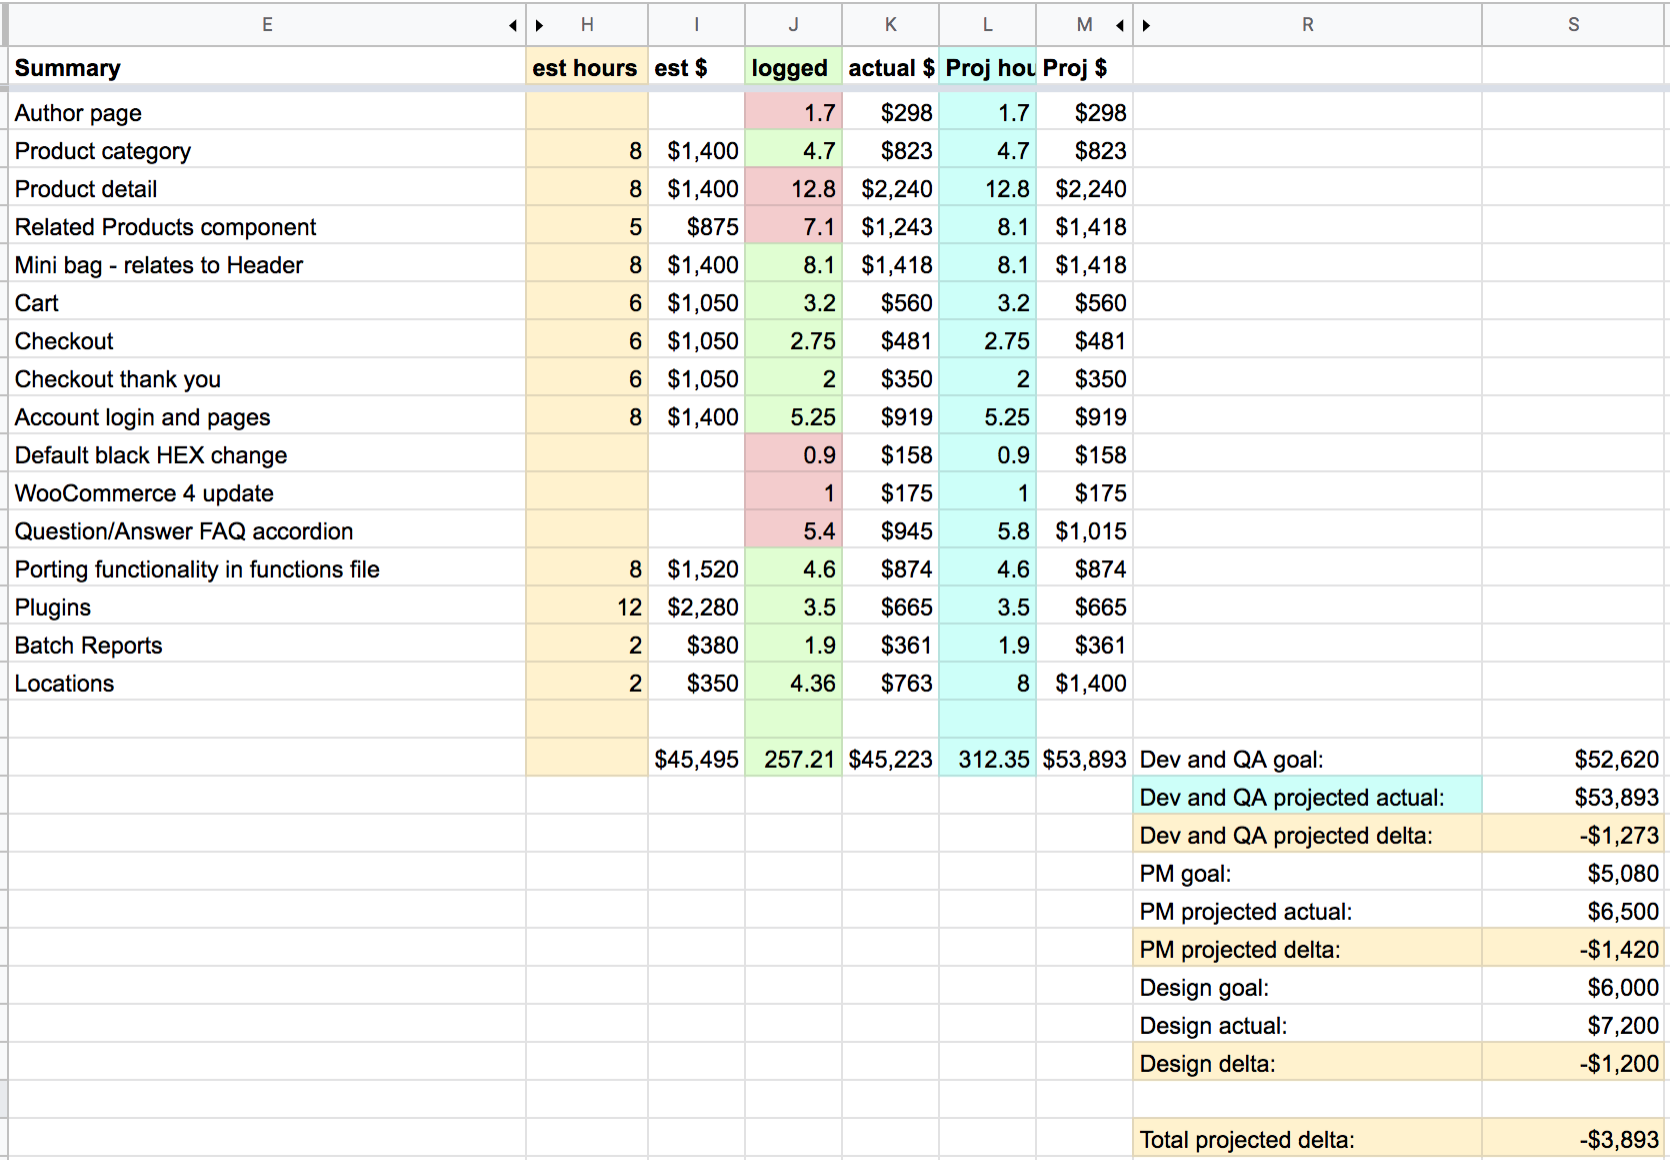
Task: Click the $2,280 est cell for Plugins
Action: [x=696, y=606]
